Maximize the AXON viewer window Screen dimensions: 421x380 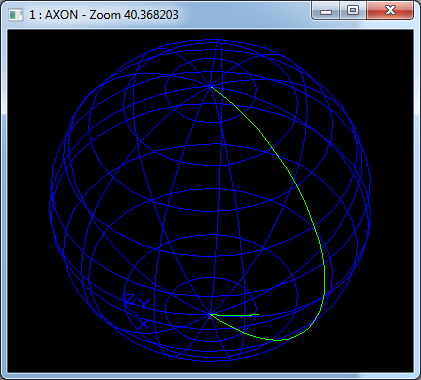coord(353,11)
